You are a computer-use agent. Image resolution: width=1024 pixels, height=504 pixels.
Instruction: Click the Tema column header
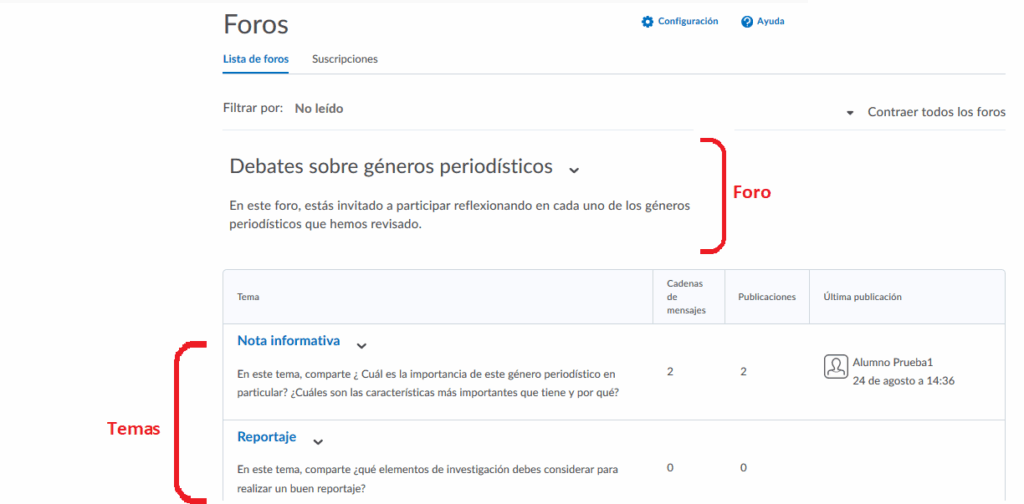(246, 297)
